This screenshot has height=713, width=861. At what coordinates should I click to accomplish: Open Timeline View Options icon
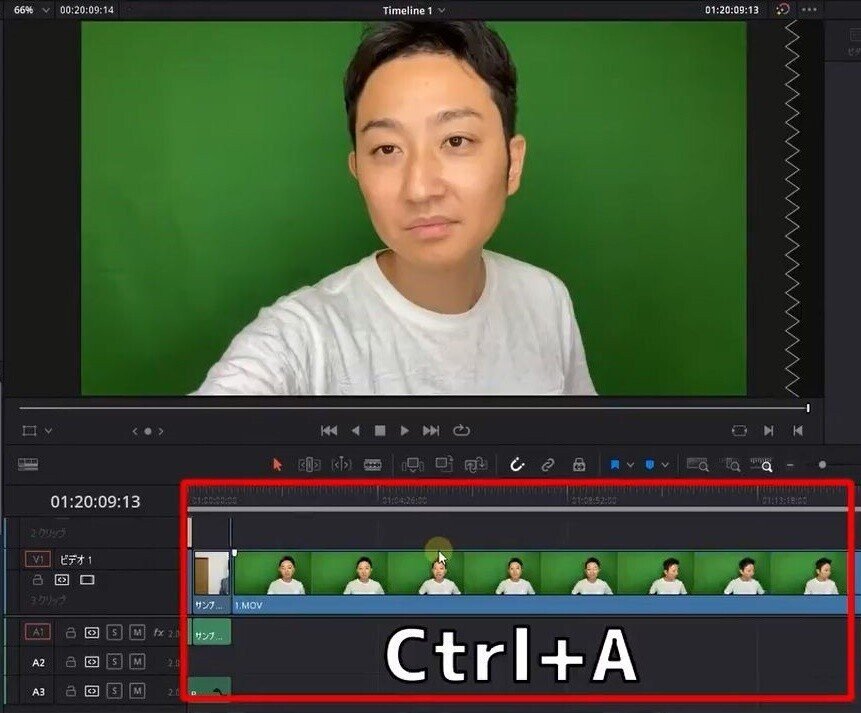[28, 465]
